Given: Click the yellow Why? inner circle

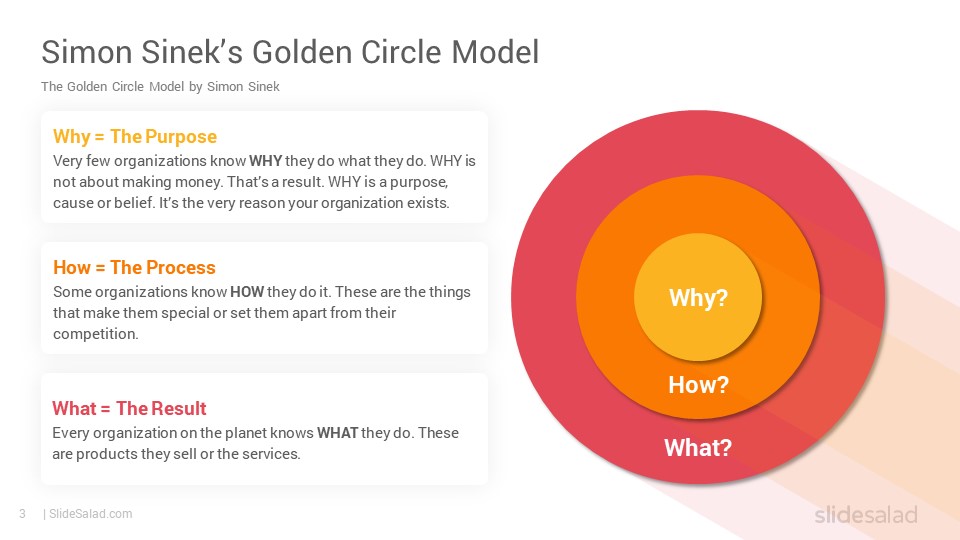Looking at the screenshot, I should click(698, 297).
